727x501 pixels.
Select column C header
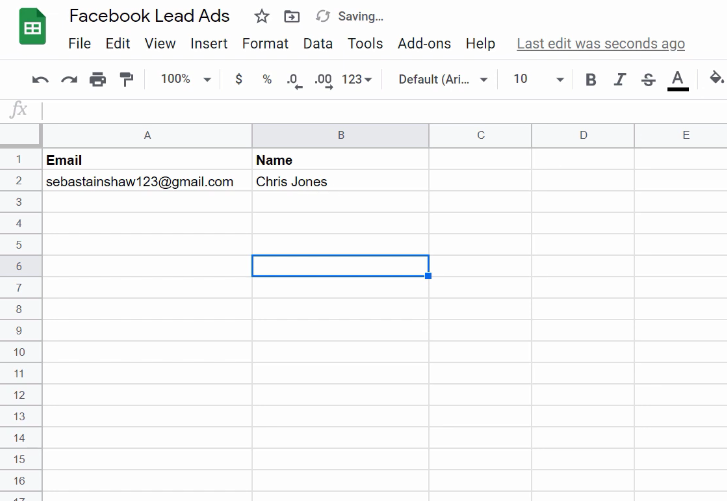click(481, 135)
